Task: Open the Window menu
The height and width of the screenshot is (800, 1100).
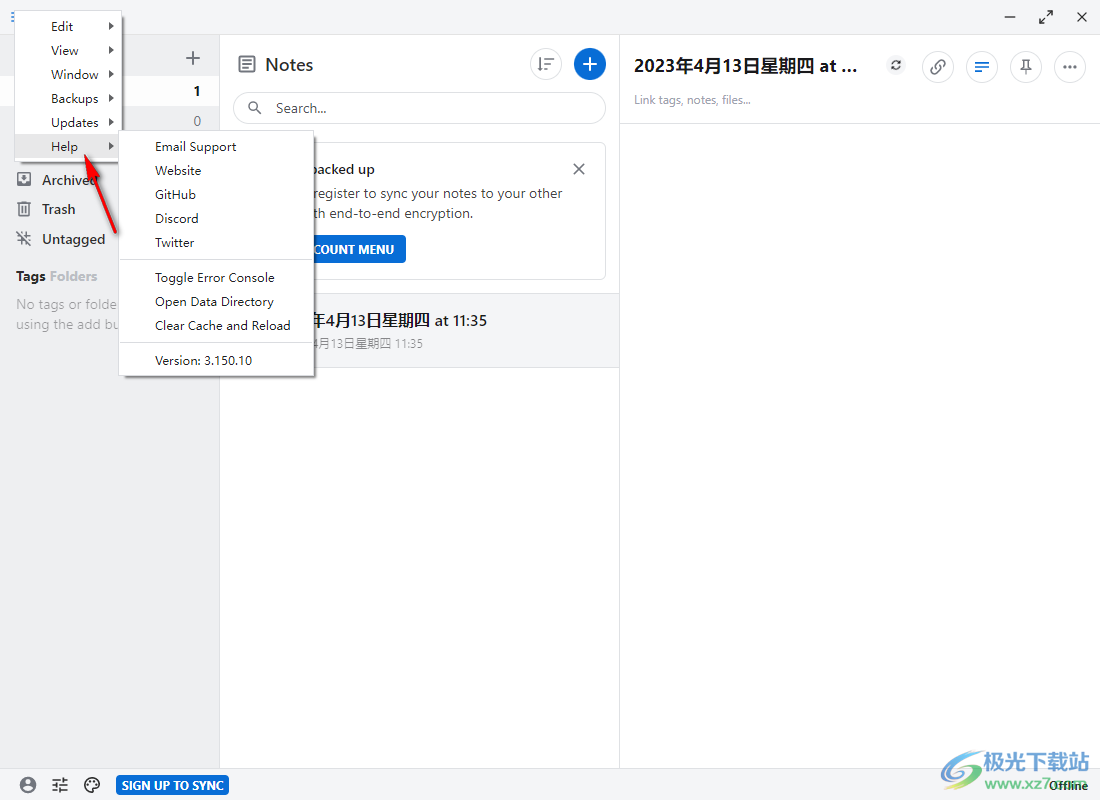Action: [68, 74]
